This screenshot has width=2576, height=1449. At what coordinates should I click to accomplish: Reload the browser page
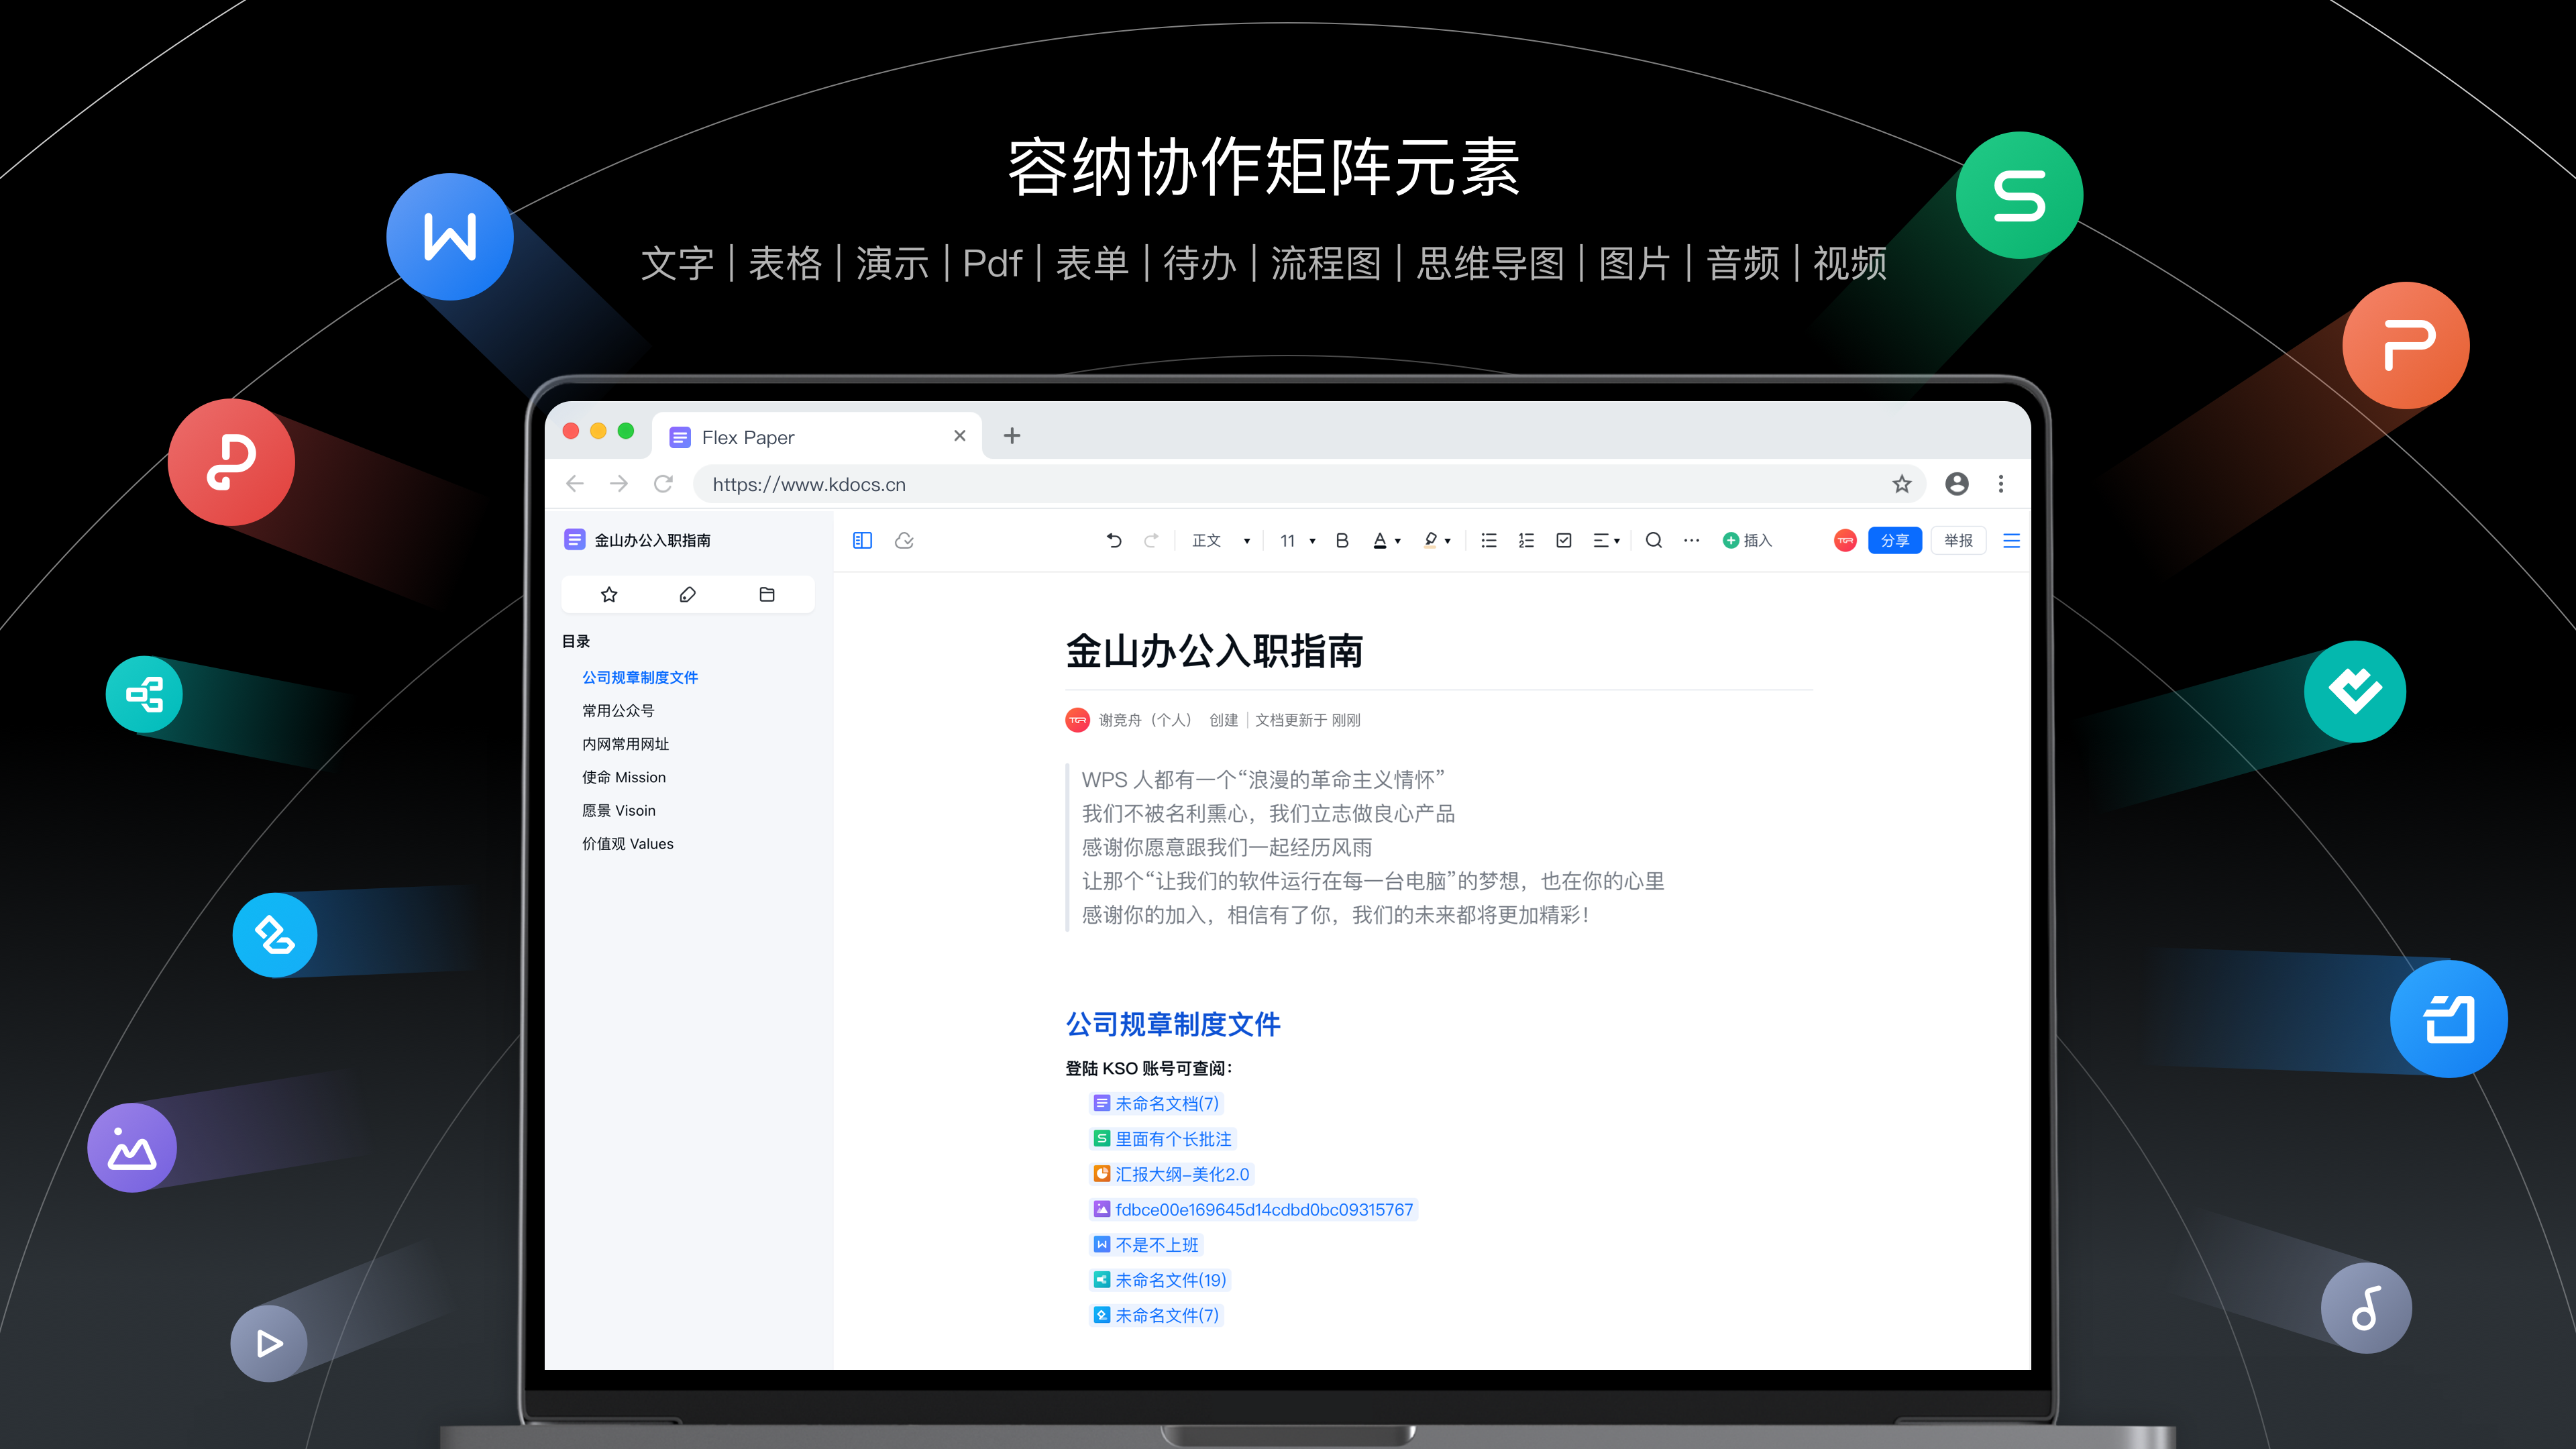pyautogui.click(x=663, y=484)
